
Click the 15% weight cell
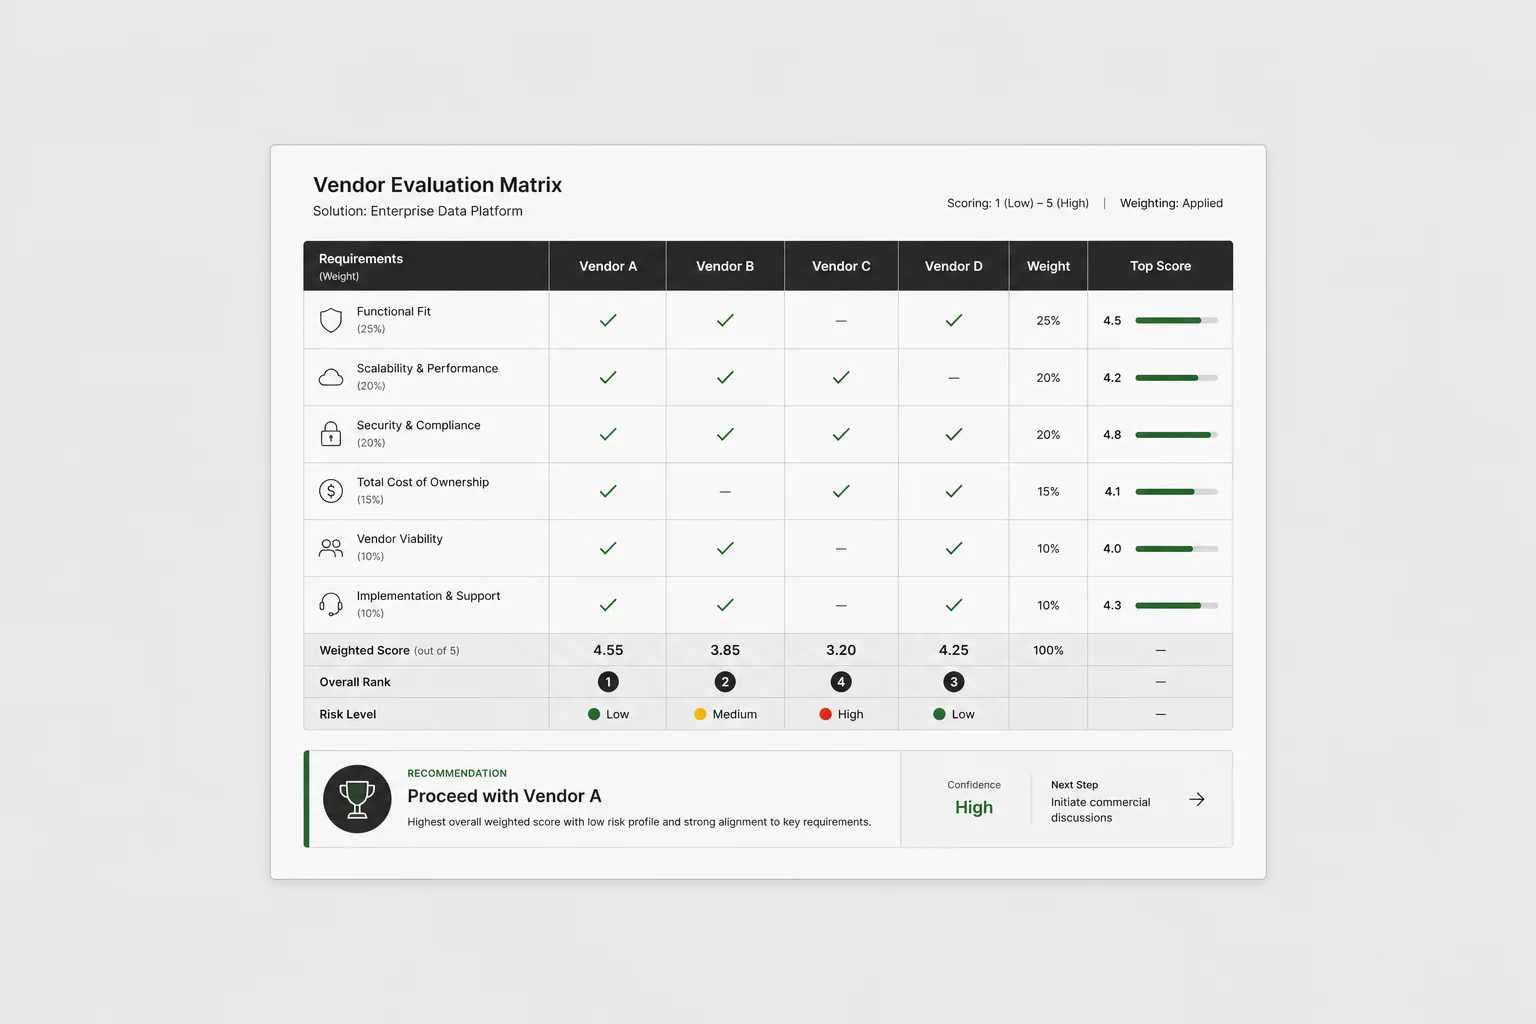tap(1048, 492)
